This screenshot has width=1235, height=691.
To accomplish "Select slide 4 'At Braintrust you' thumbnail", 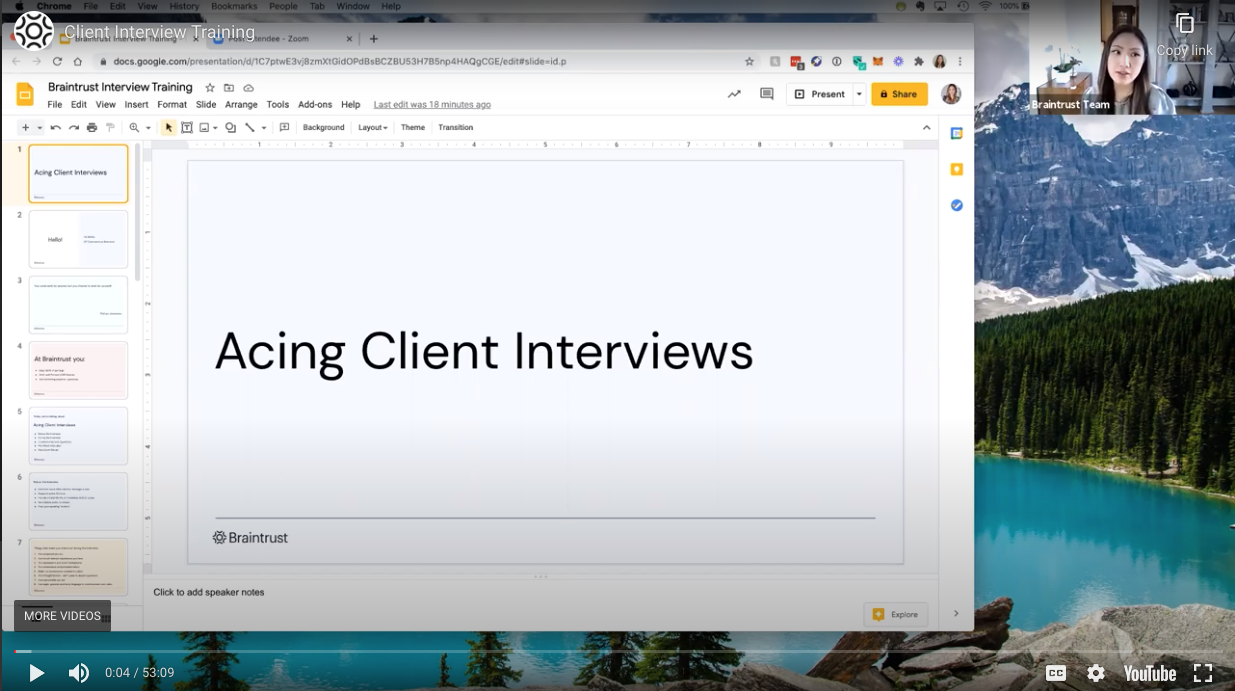I will (x=78, y=370).
